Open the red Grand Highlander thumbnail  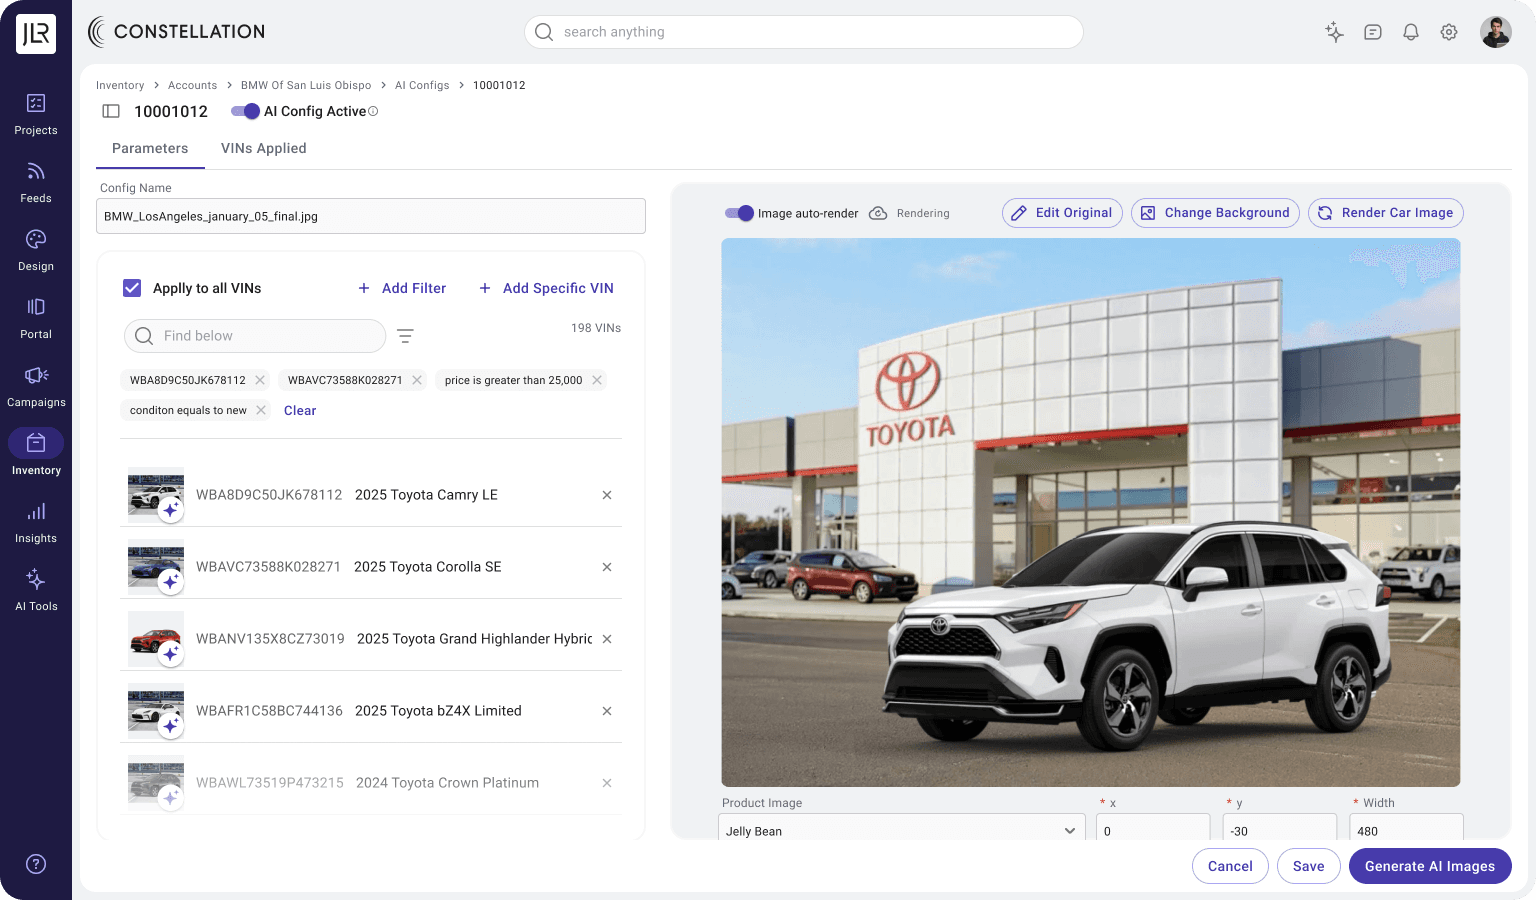pyautogui.click(x=156, y=639)
